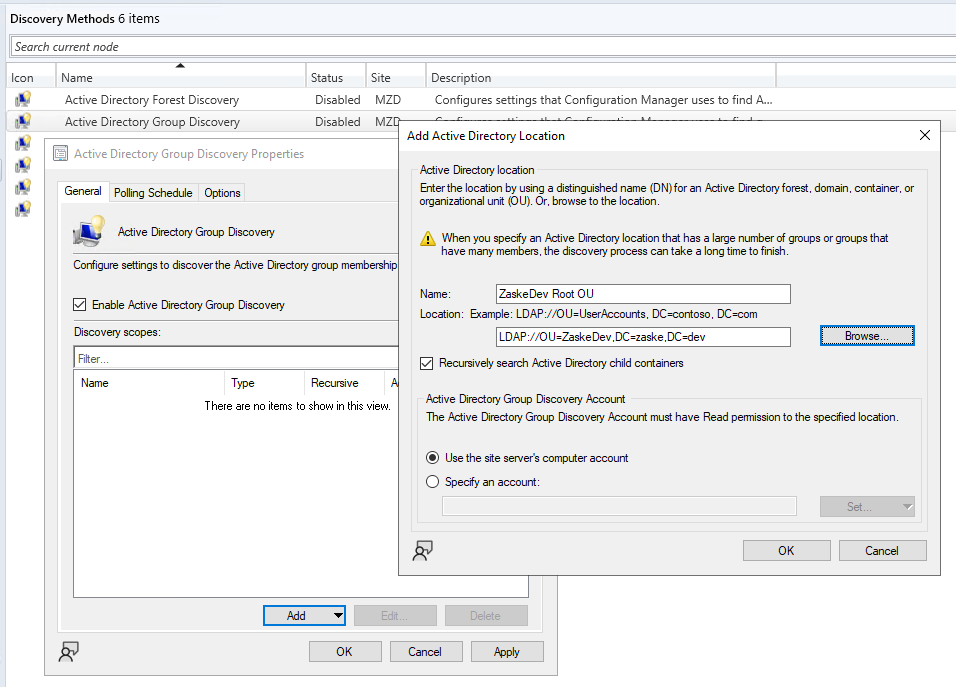Click the Active Directory Group Discovery row icon
The width and height of the screenshot is (956, 687).
pos(22,121)
